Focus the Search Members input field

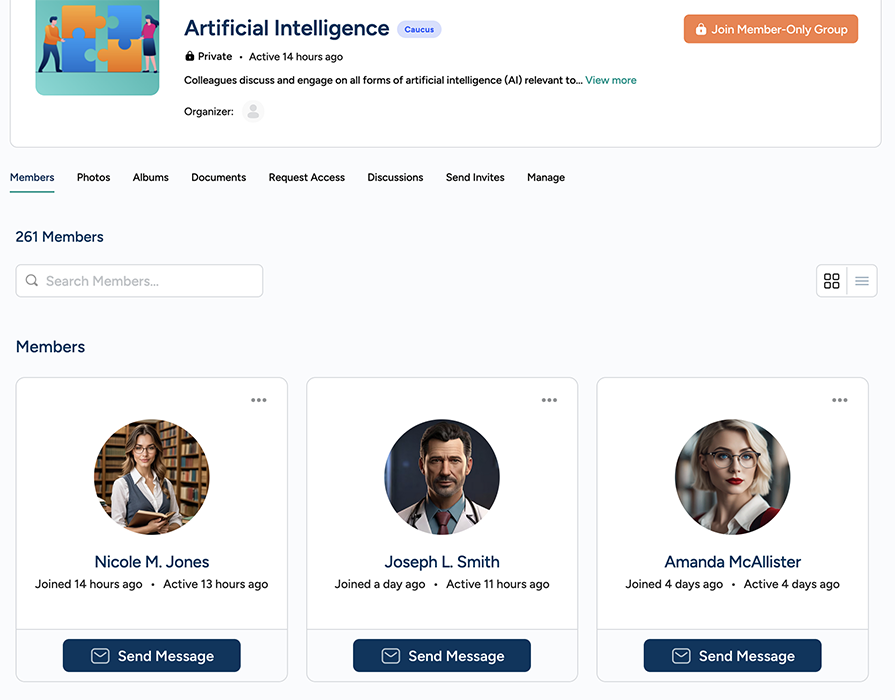150,281
